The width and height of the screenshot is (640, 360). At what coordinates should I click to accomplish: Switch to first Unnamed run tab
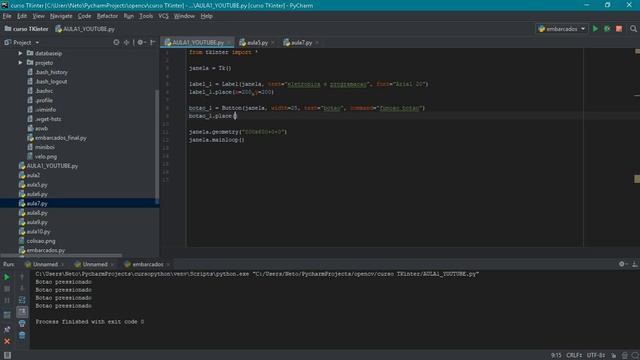tap(45, 264)
